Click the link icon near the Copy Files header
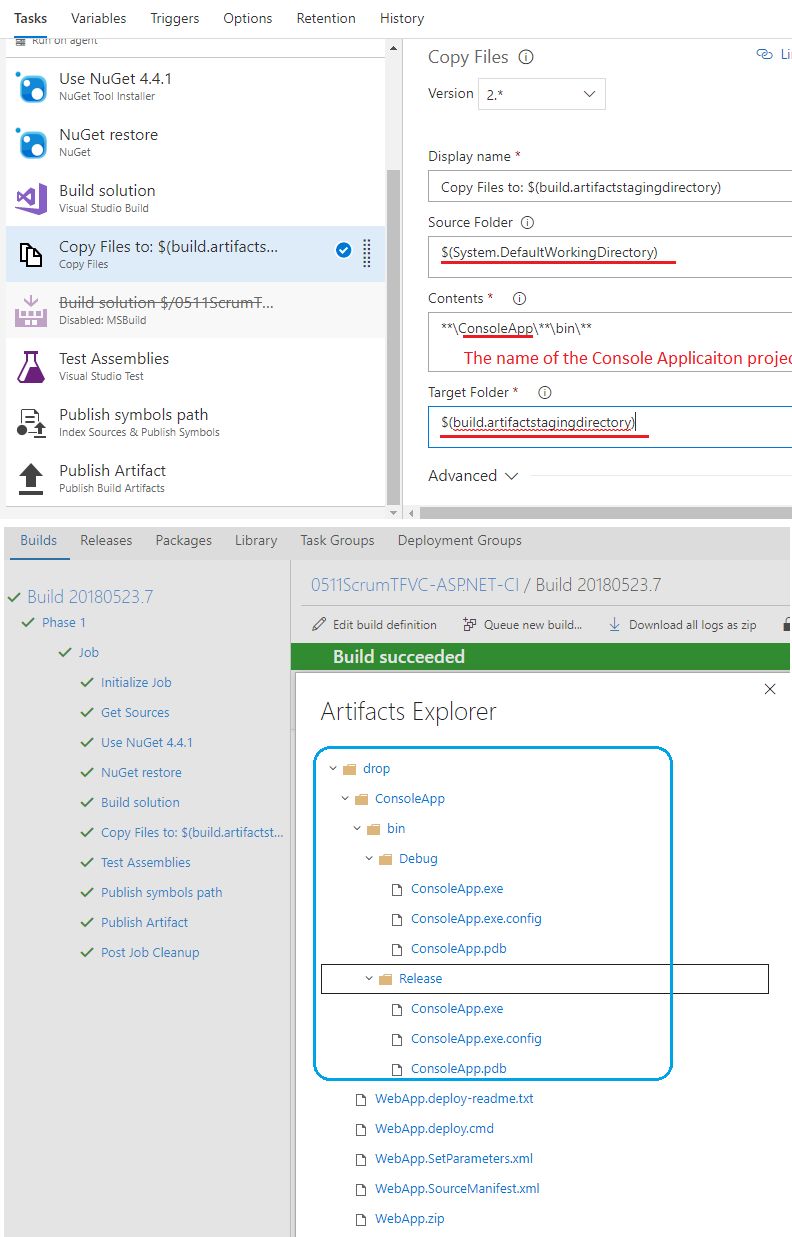This screenshot has height=1237, width=792. [x=765, y=54]
